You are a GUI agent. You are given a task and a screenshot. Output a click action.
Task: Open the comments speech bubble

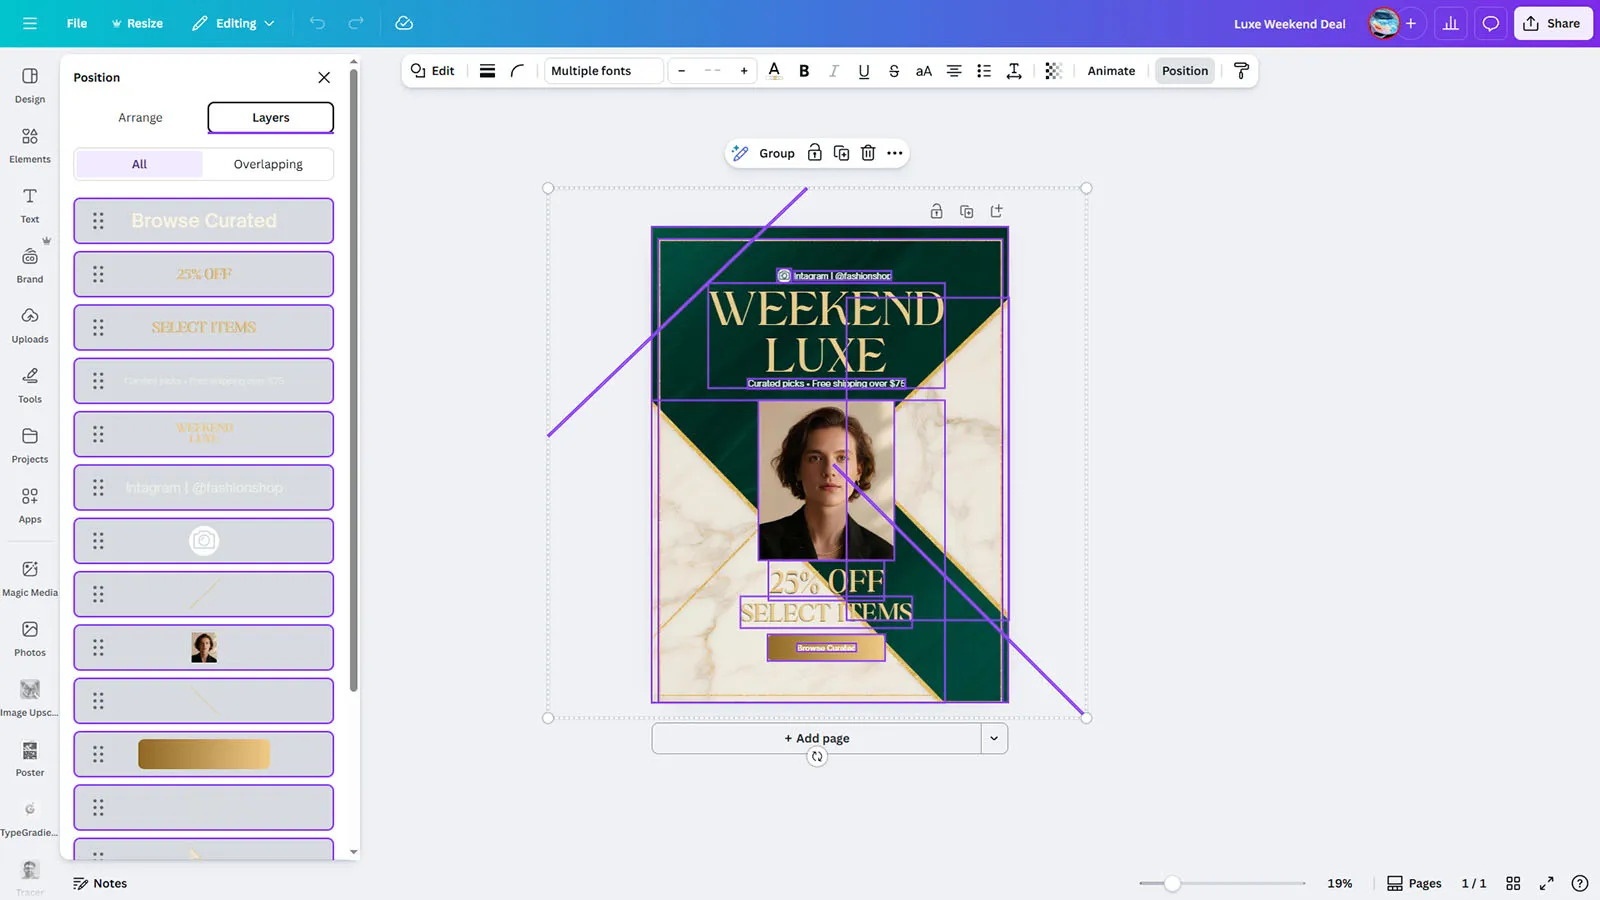1490,23
